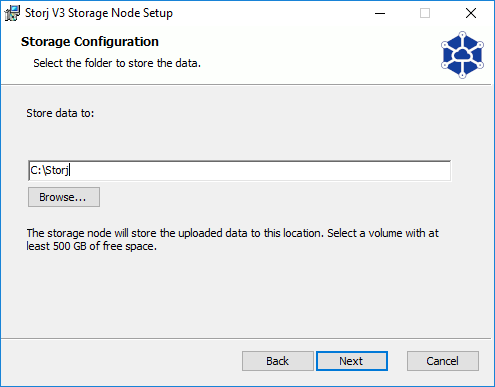Image resolution: width=495 pixels, height=387 pixels.
Task: Click the cloud shape inside the Storj logo
Action: (x=462, y=55)
